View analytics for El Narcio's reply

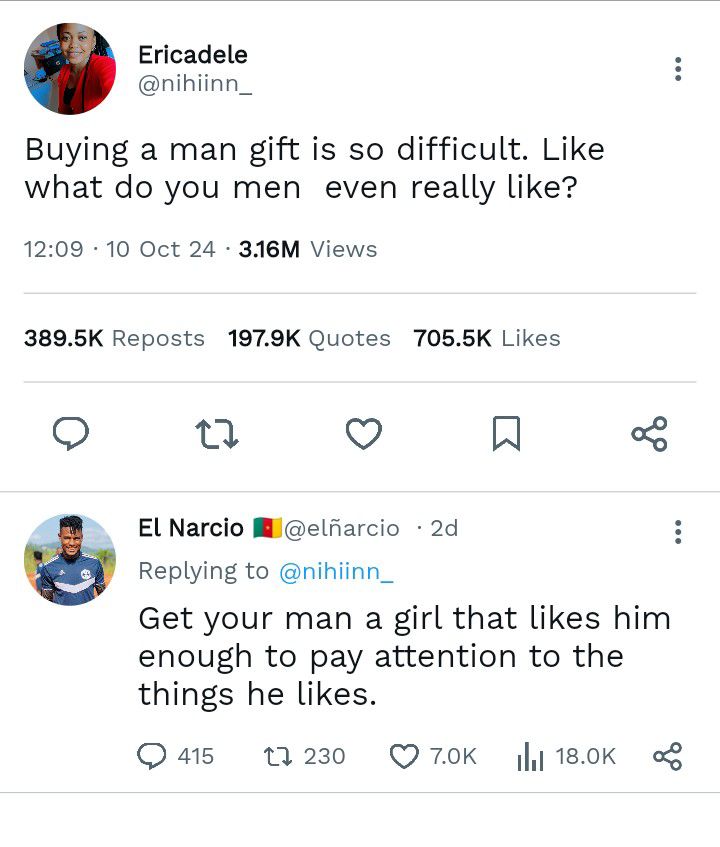click(x=566, y=756)
